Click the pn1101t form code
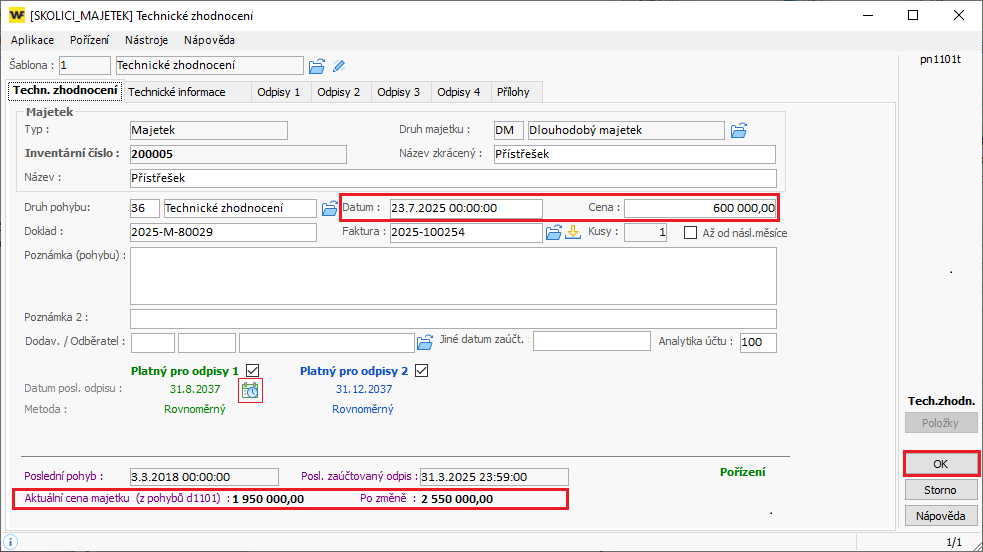 (940, 60)
